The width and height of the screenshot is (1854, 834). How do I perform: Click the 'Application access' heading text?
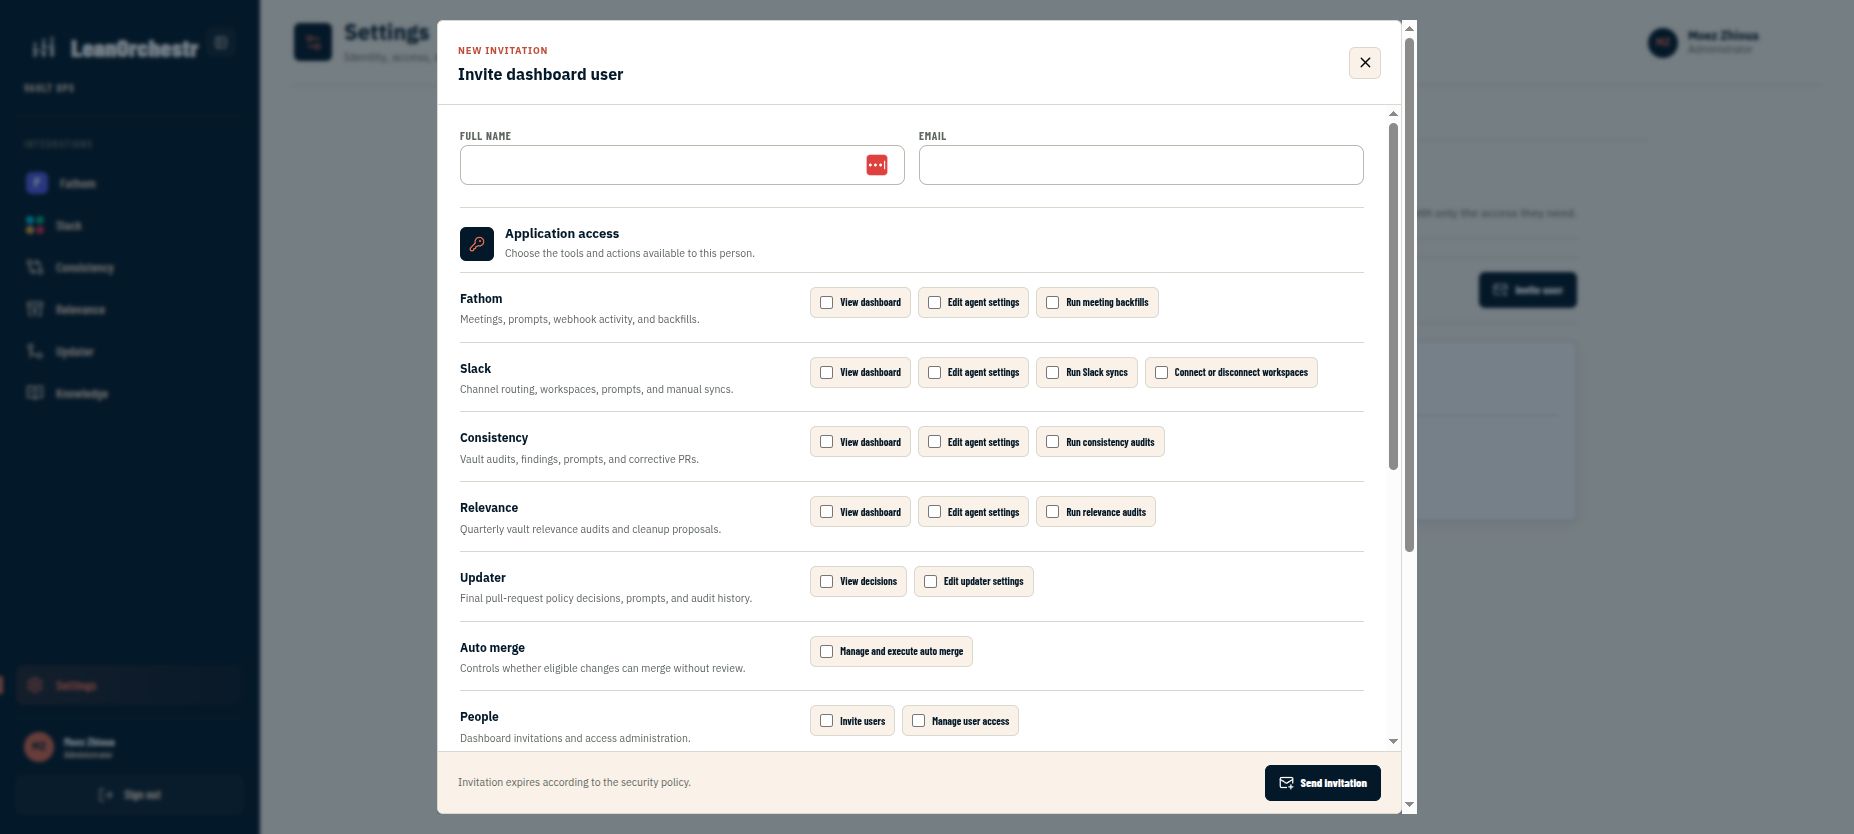coord(562,233)
